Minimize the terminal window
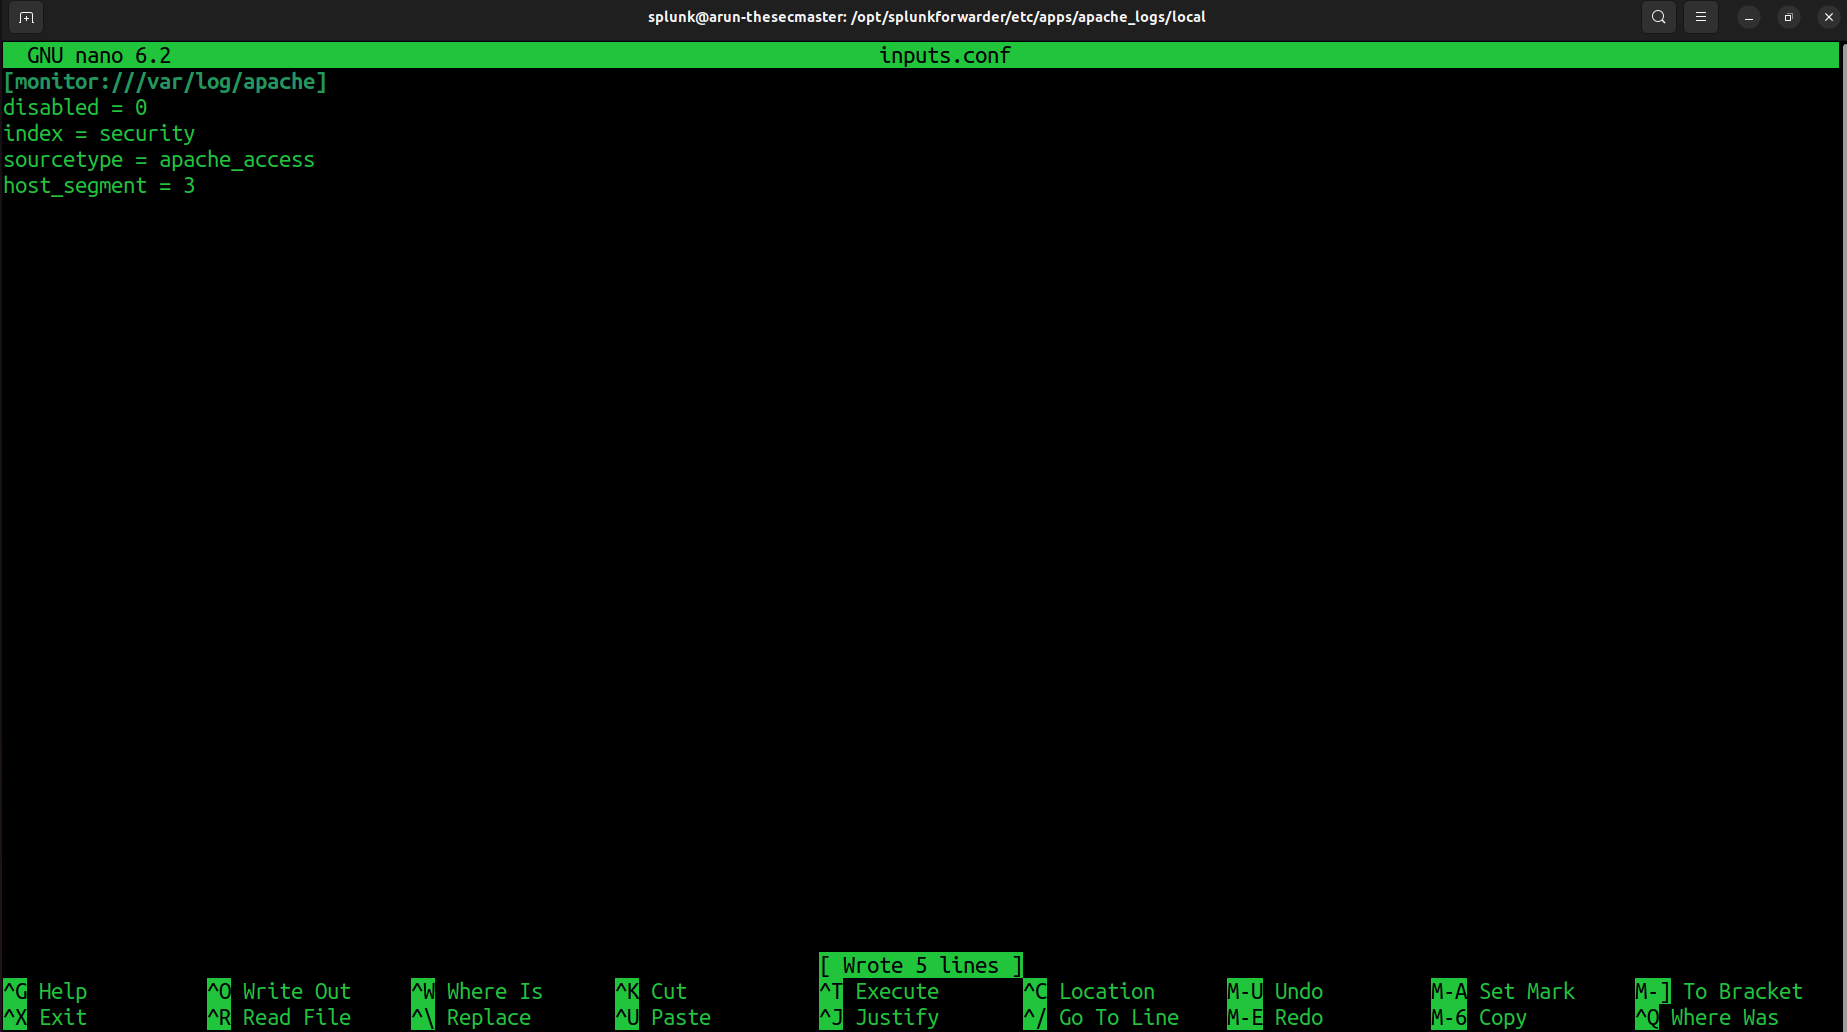This screenshot has width=1847, height=1032. [1749, 17]
